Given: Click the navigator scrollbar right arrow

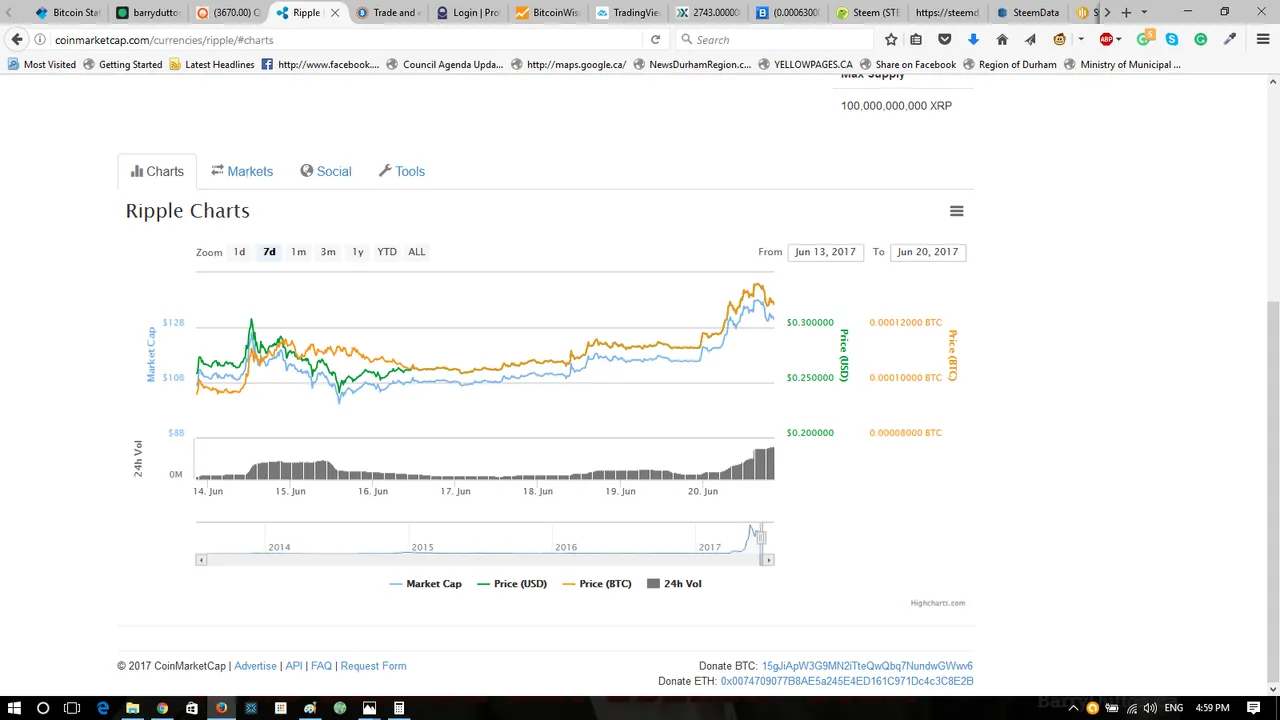Looking at the screenshot, I should click(768, 560).
